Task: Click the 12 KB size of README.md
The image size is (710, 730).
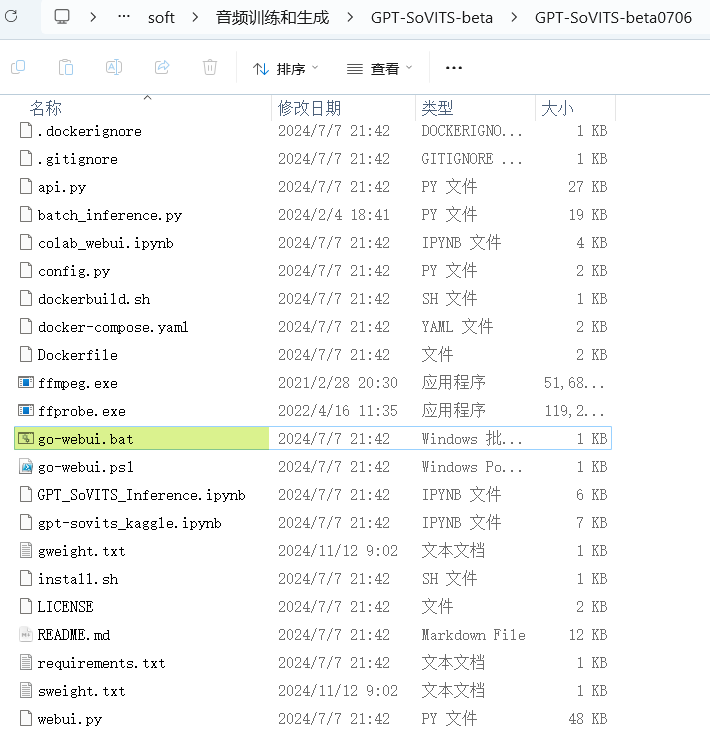Action: pyautogui.click(x=588, y=635)
